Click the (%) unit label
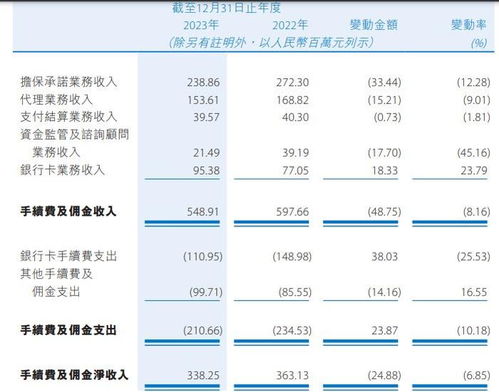 pos(479,43)
